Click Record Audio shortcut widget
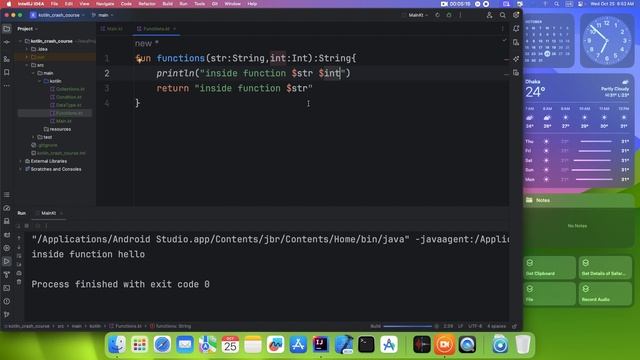Screen dimensions: 640x360 [605, 294]
